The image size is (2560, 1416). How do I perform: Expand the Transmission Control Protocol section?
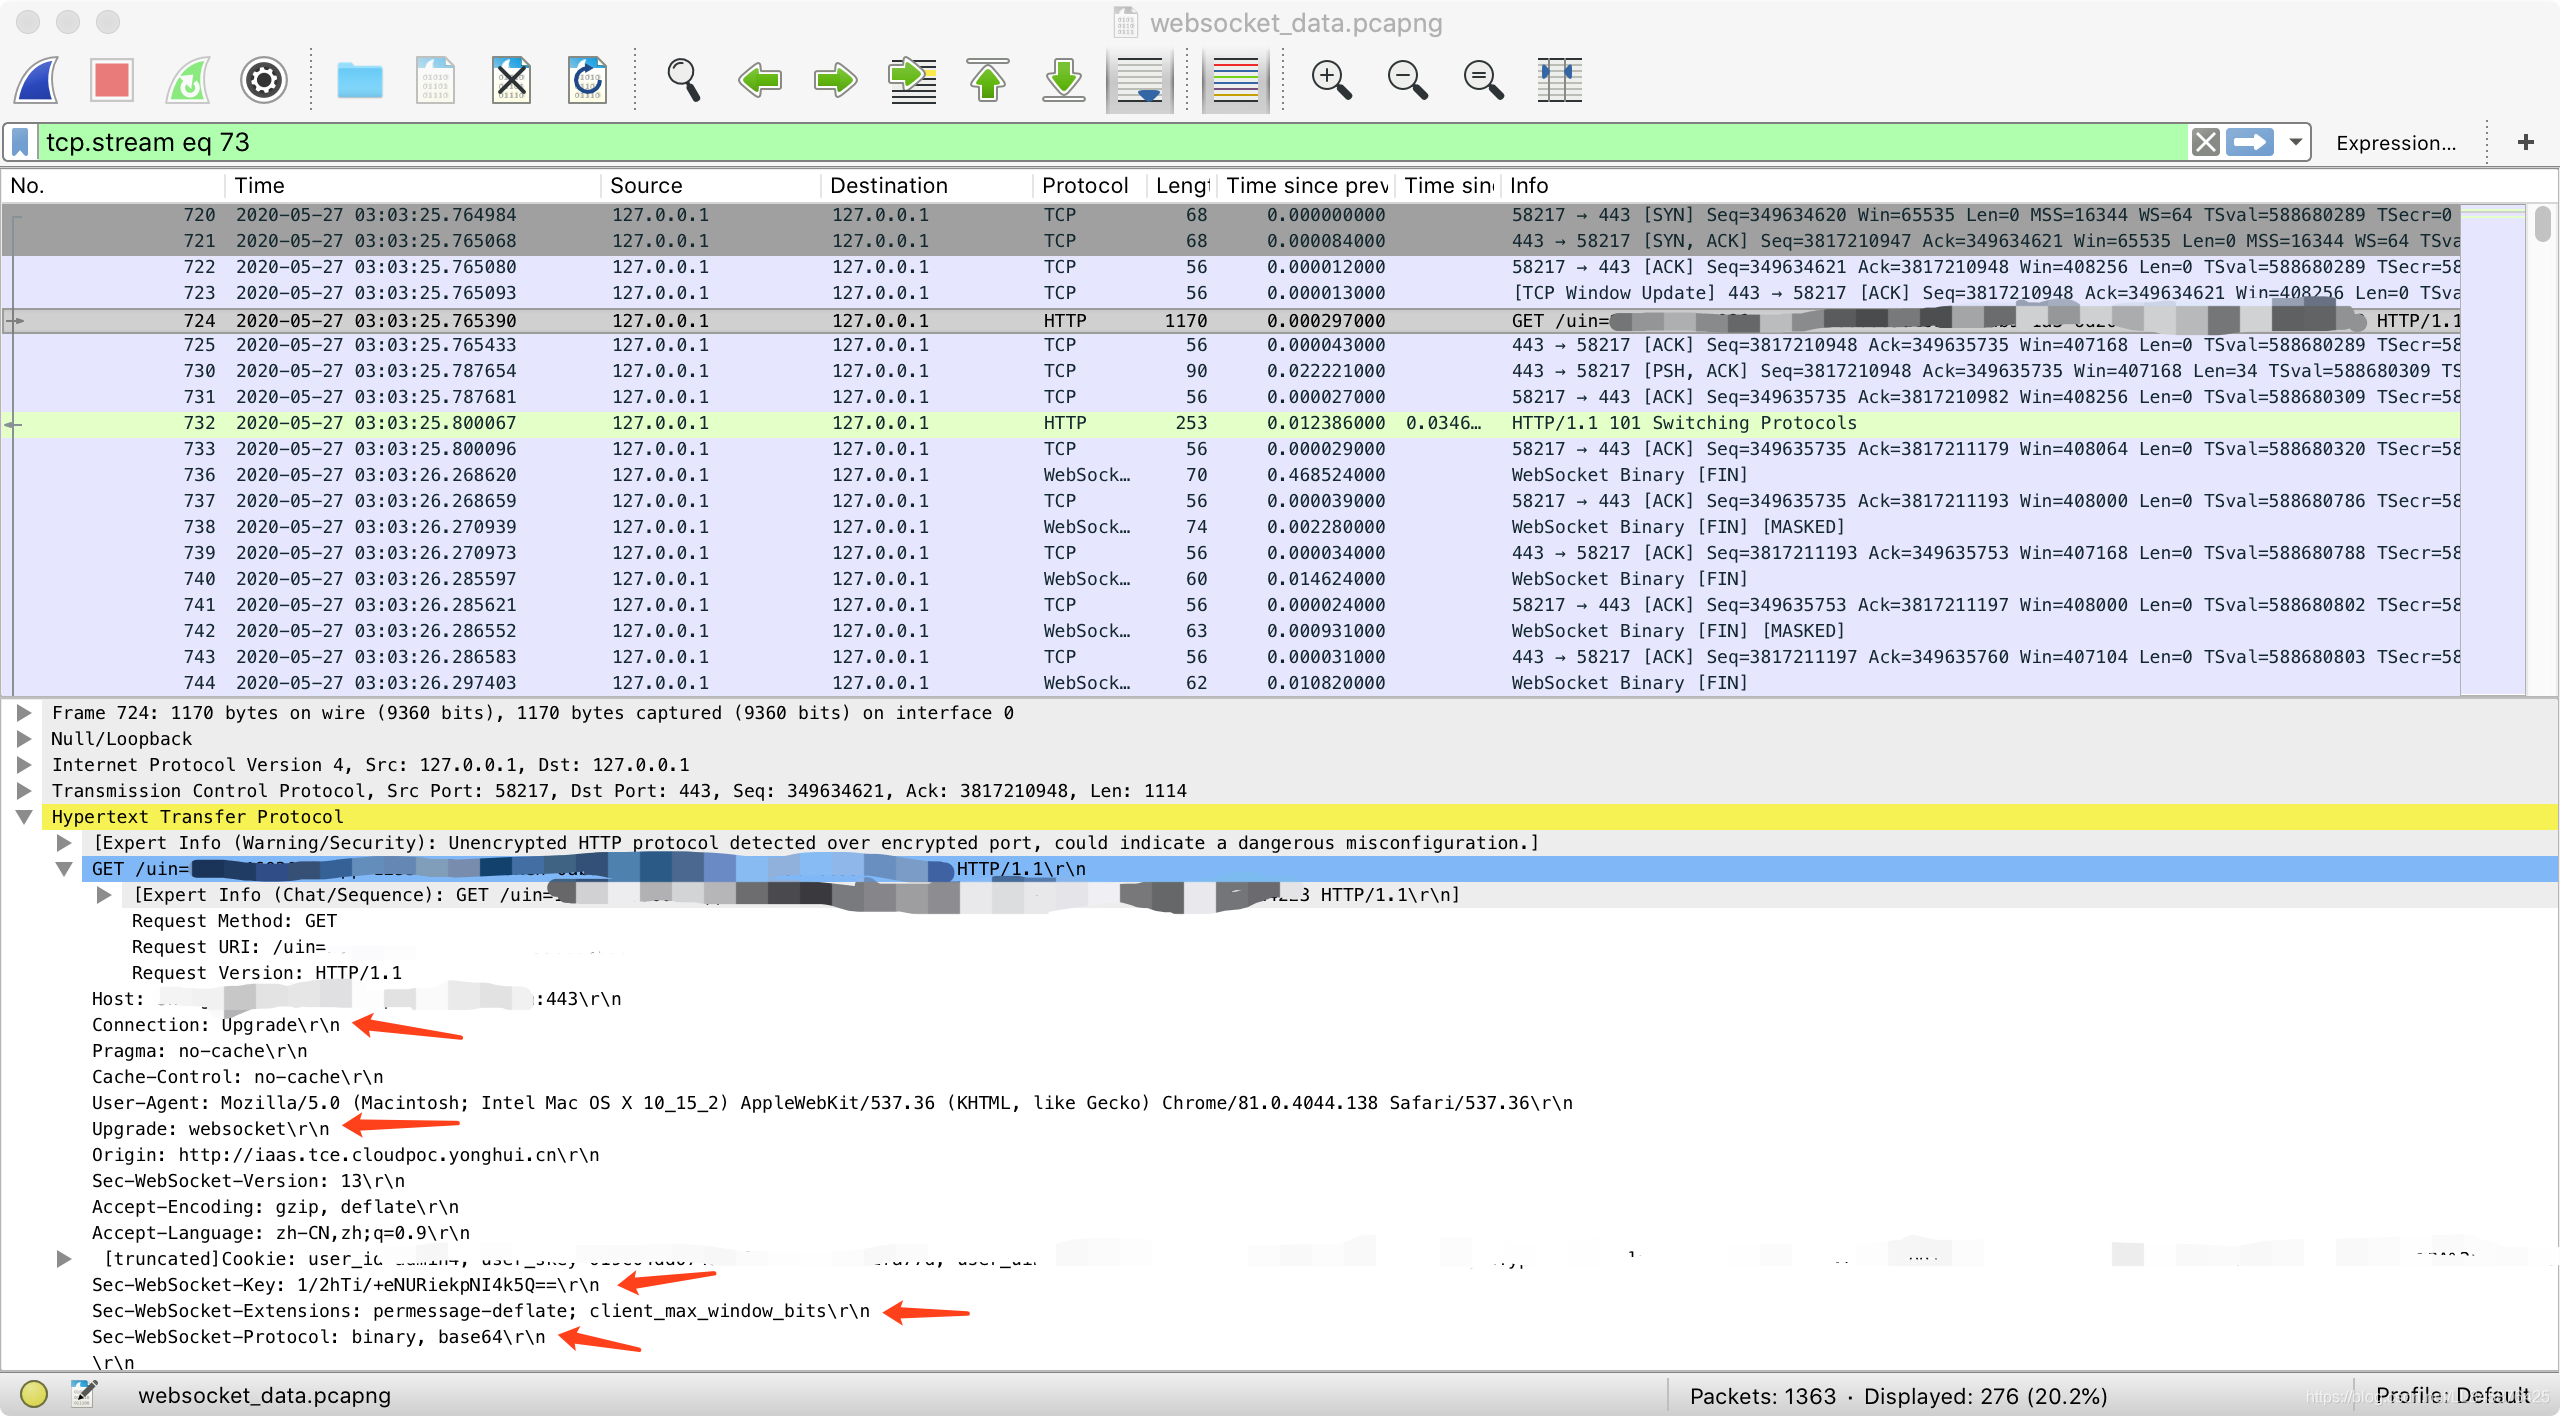pyautogui.click(x=24, y=791)
